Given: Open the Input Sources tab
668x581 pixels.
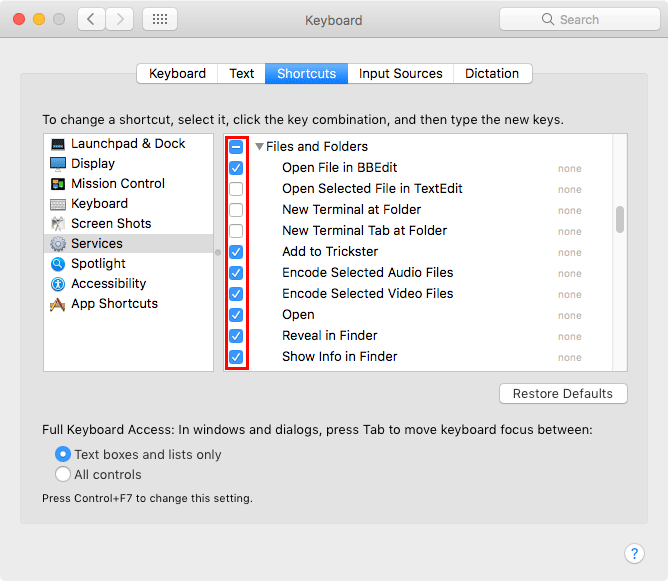Looking at the screenshot, I should click(x=400, y=73).
